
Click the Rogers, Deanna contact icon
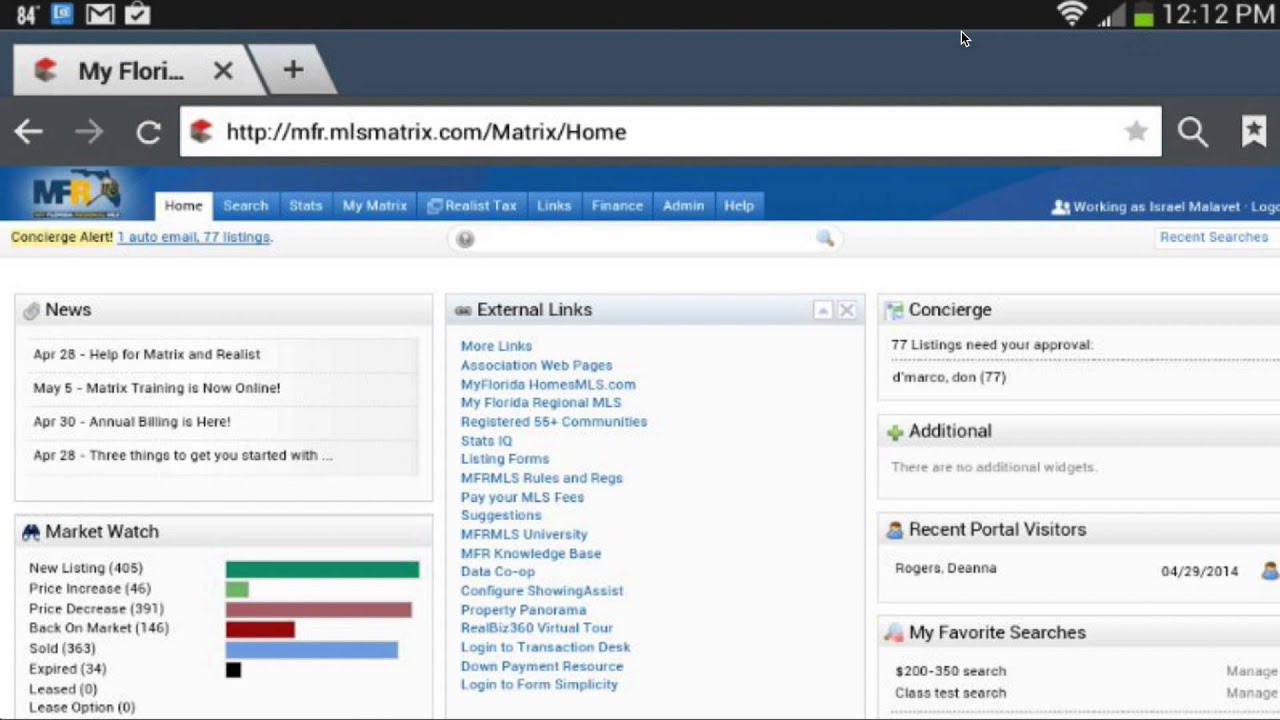point(1270,571)
